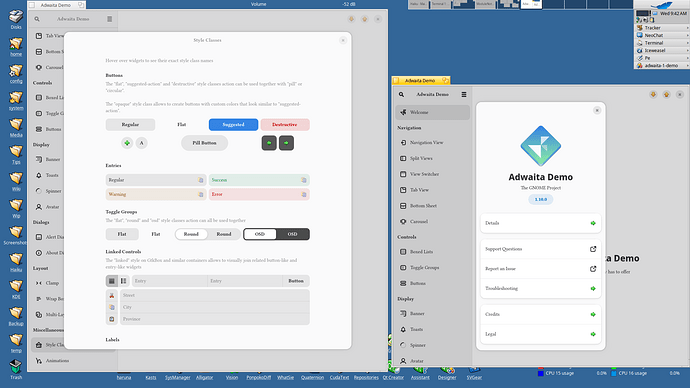
Task: Click into the 'Street' entry field
Action: 215,295
